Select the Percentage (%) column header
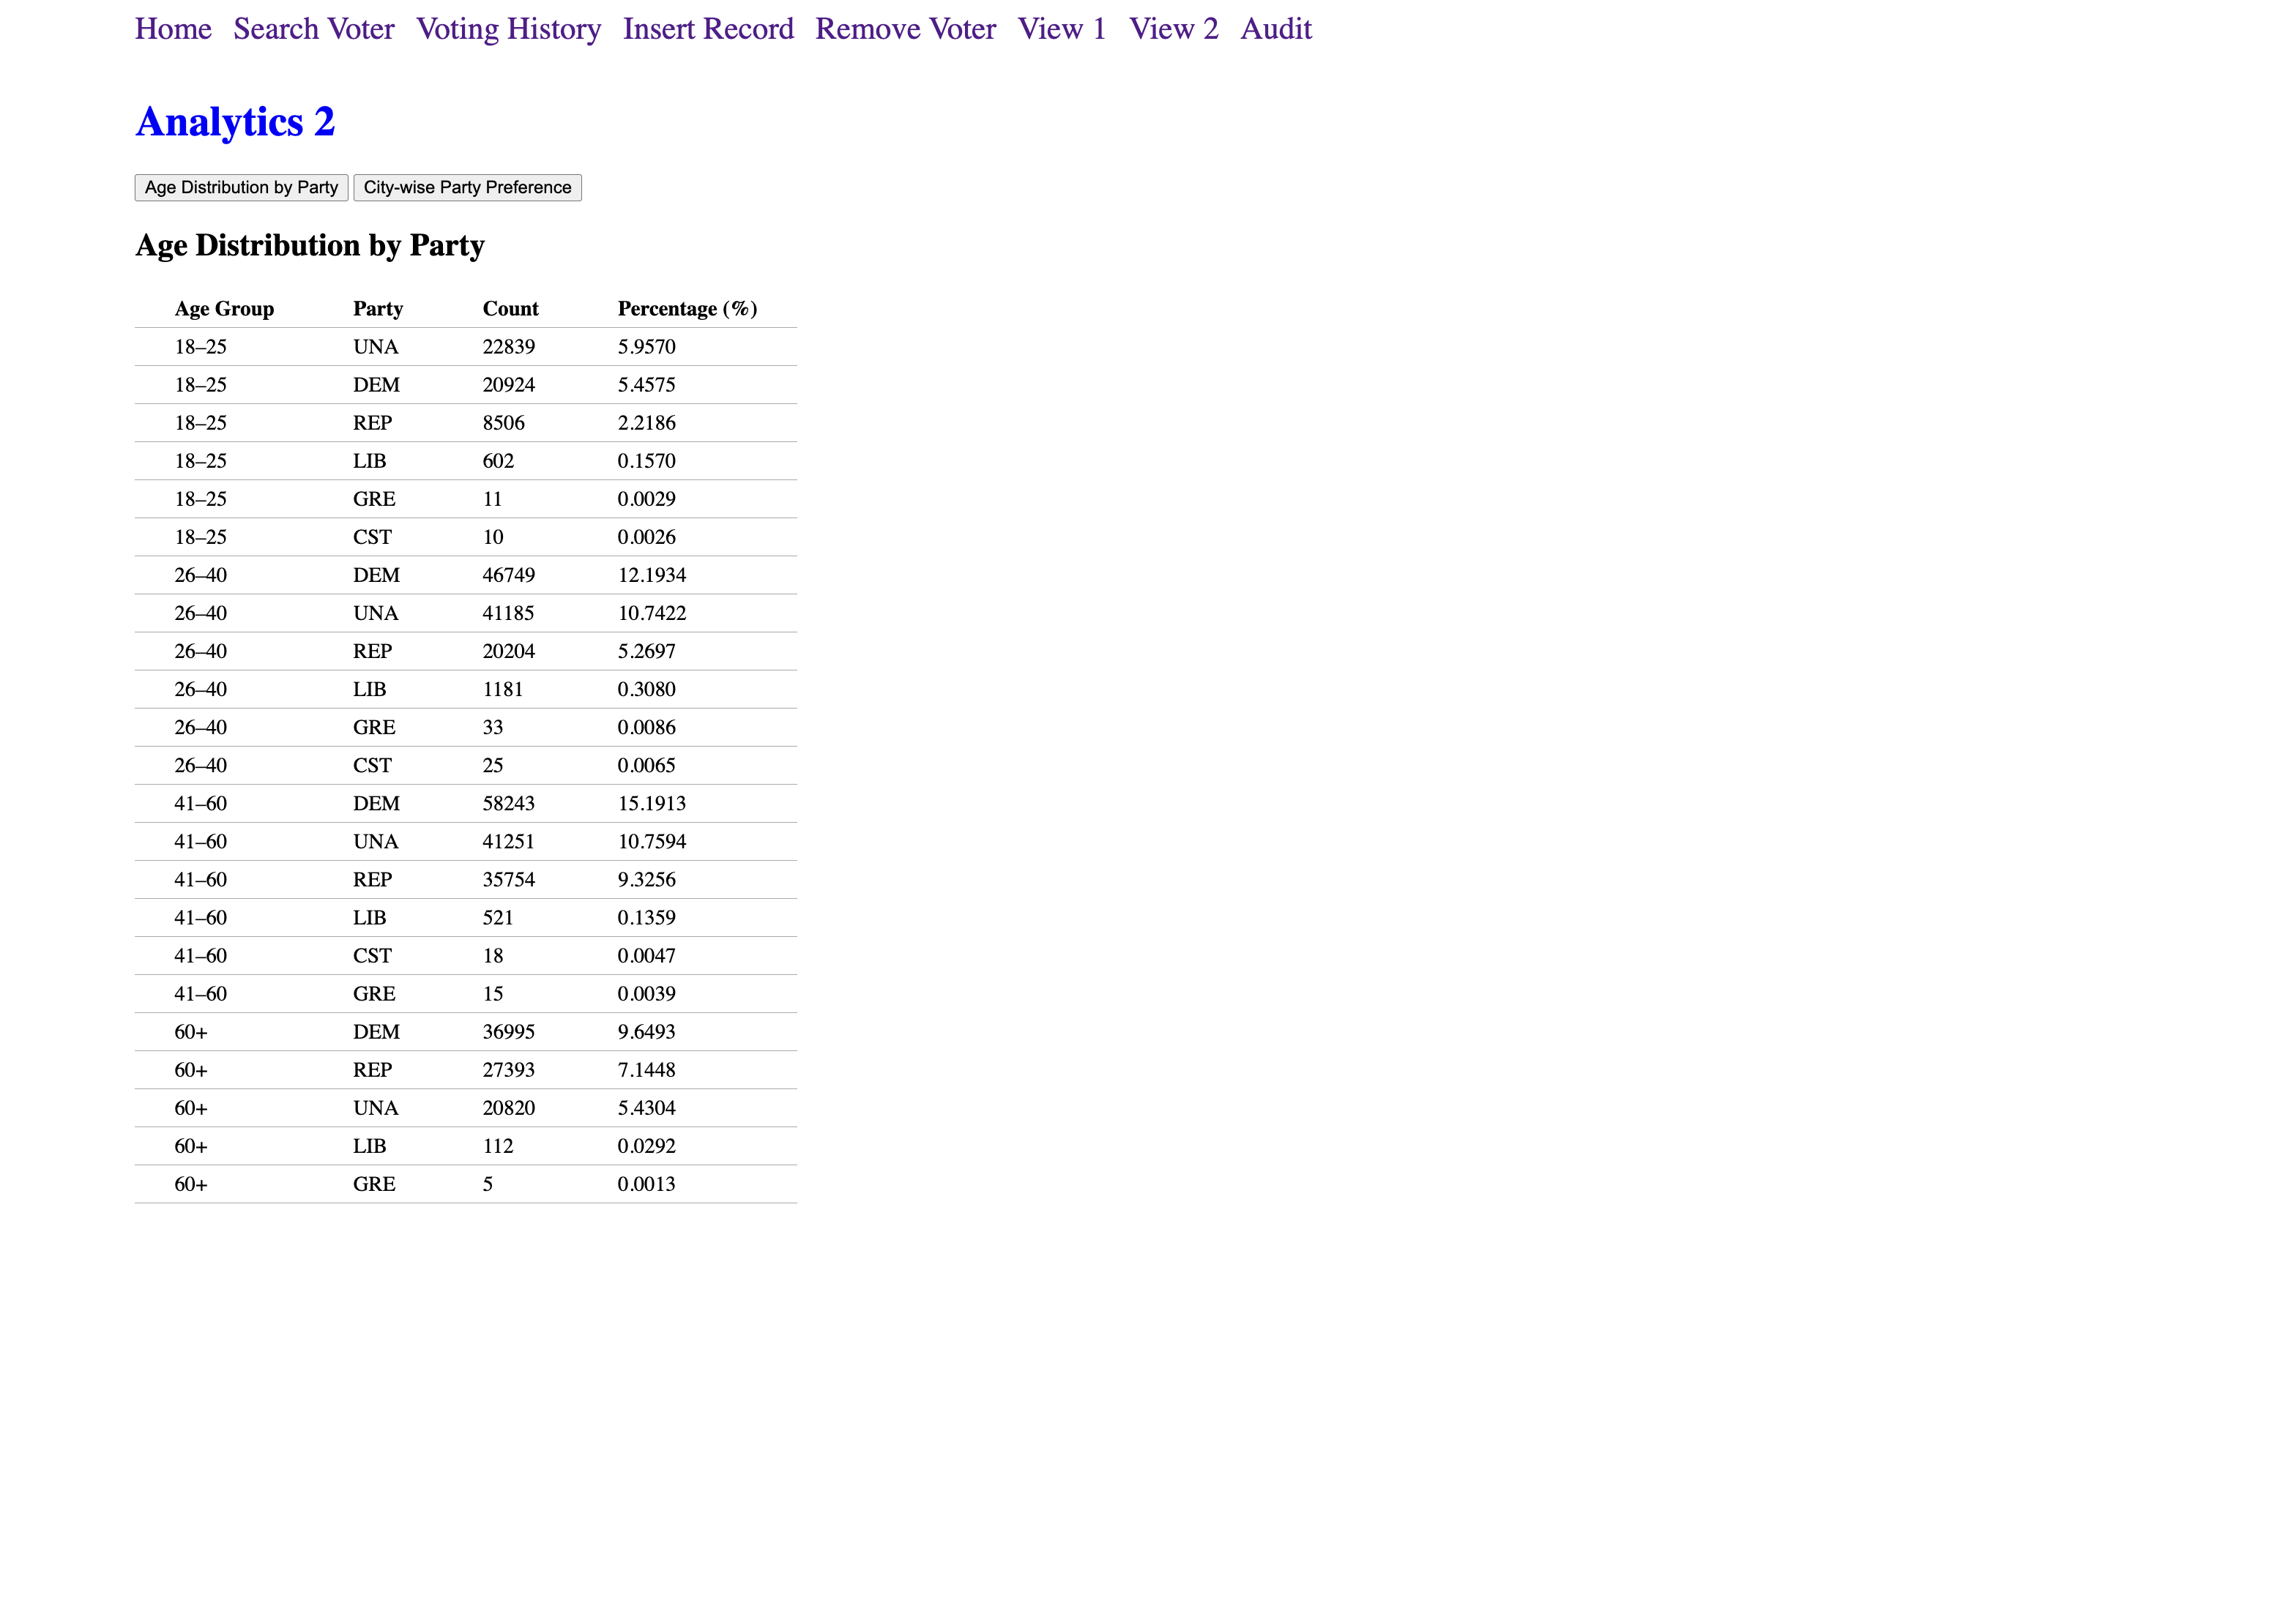This screenshot has width=2296, height=1603. click(x=687, y=308)
